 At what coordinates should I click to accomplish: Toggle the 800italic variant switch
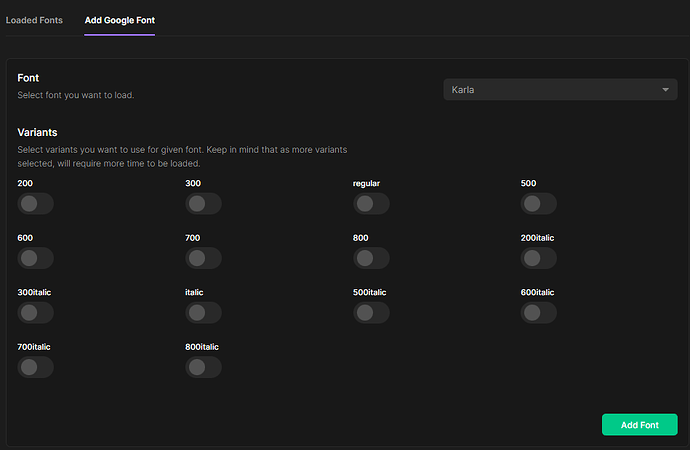tap(203, 367)
